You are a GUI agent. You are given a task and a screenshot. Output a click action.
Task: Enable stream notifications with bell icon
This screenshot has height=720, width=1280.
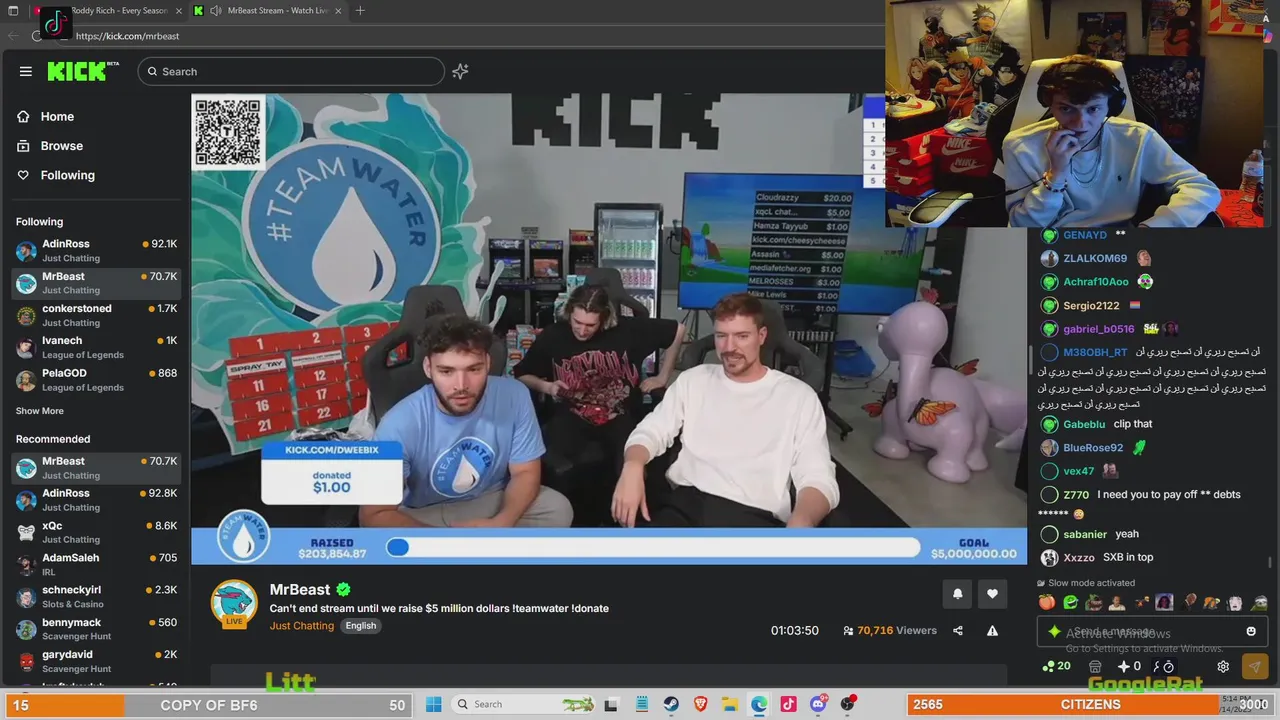pos(957,593)
